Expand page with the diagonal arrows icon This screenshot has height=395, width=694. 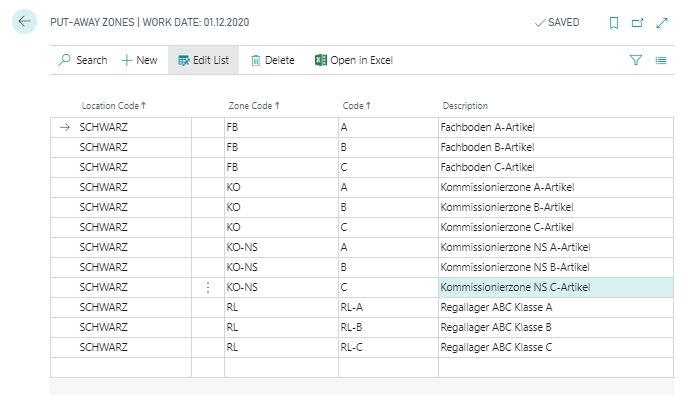coord(662,23)
